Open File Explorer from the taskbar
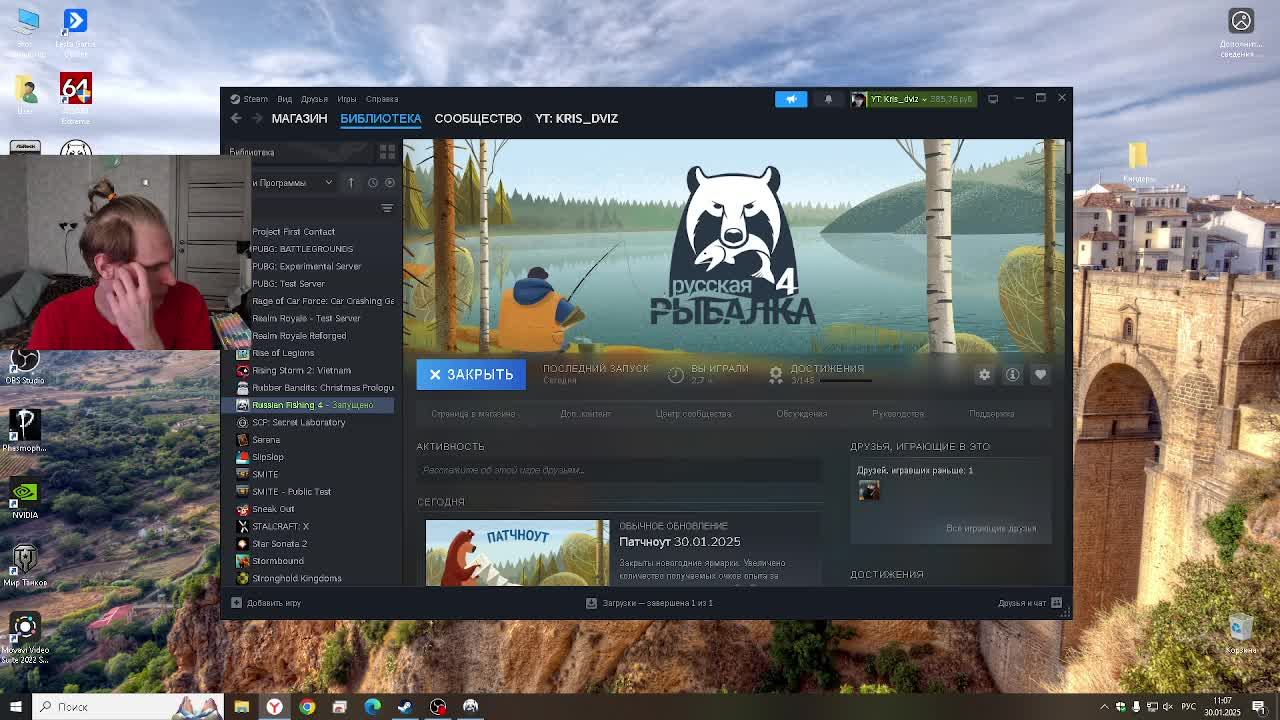The height and width of the screenshot is (720, 1280). [x=241, y=706]
